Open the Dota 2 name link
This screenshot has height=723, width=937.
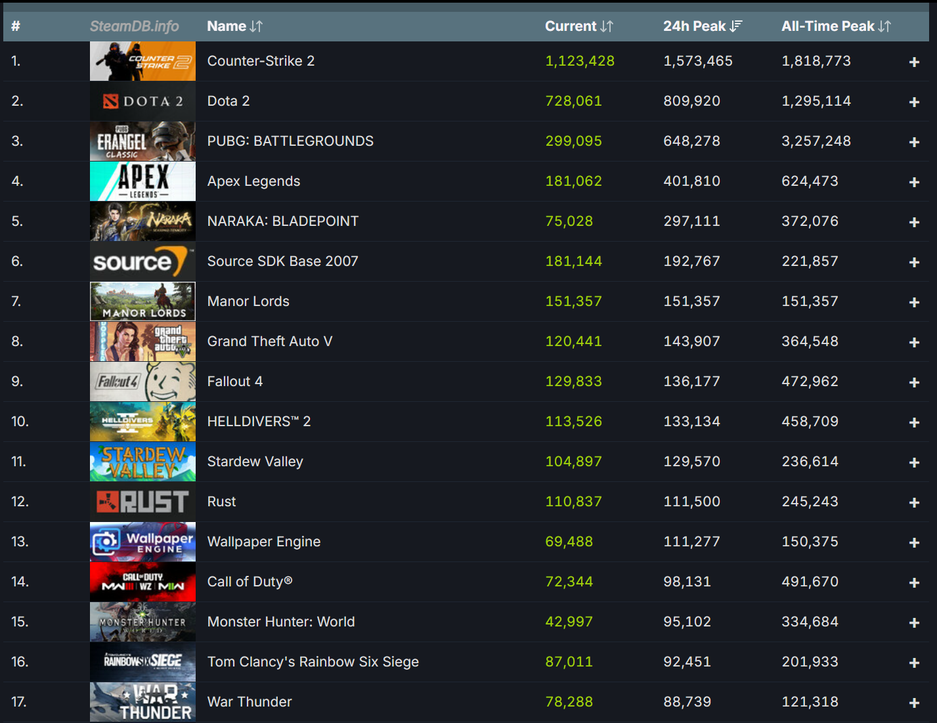(x=228, y=101)
